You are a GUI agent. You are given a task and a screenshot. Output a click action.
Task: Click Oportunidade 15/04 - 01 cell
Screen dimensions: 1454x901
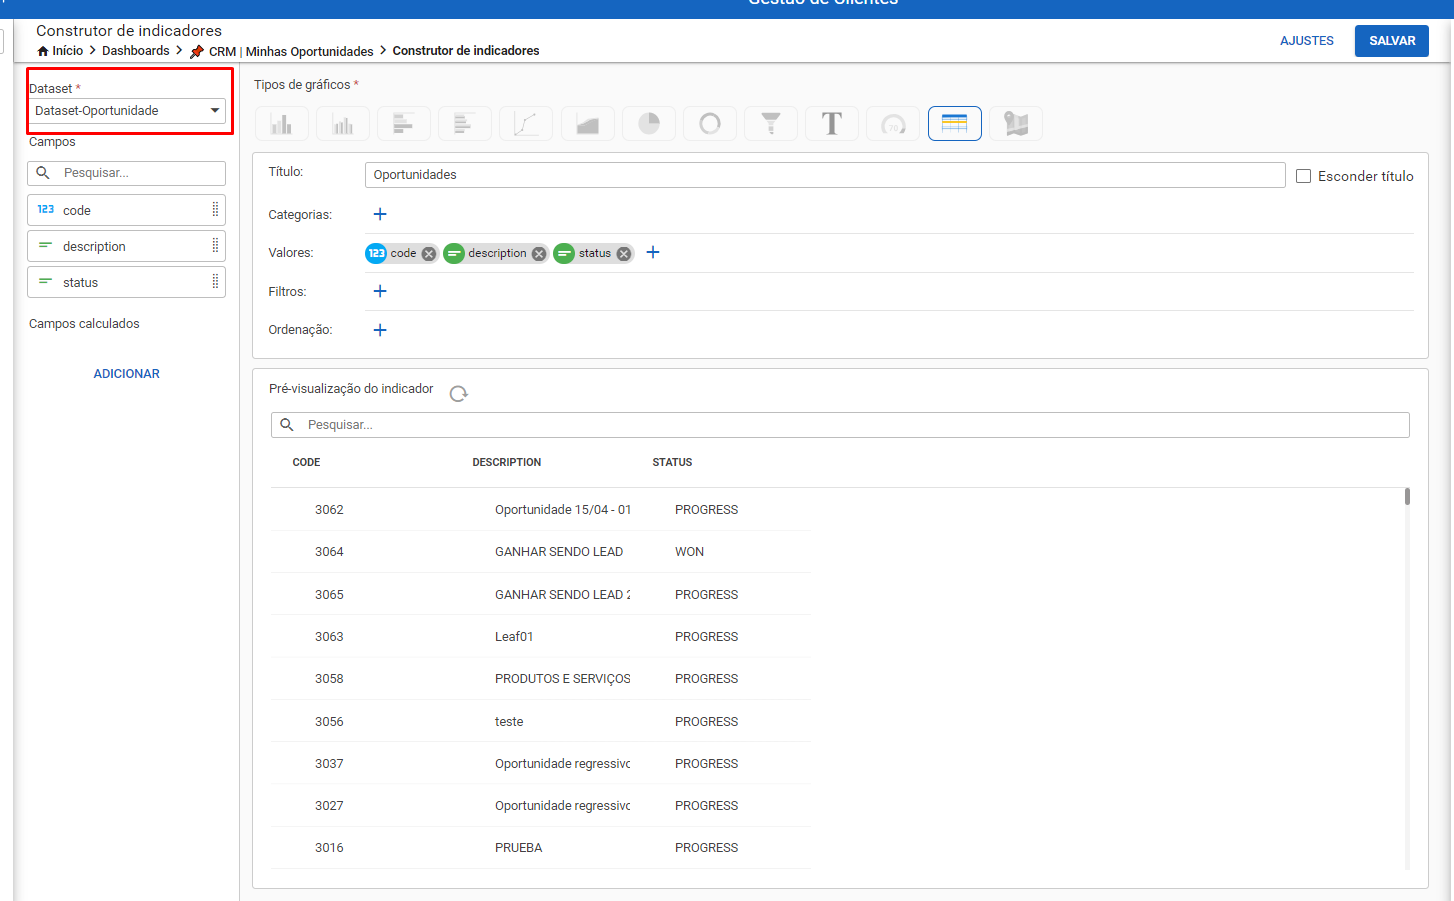click(563, 510)
